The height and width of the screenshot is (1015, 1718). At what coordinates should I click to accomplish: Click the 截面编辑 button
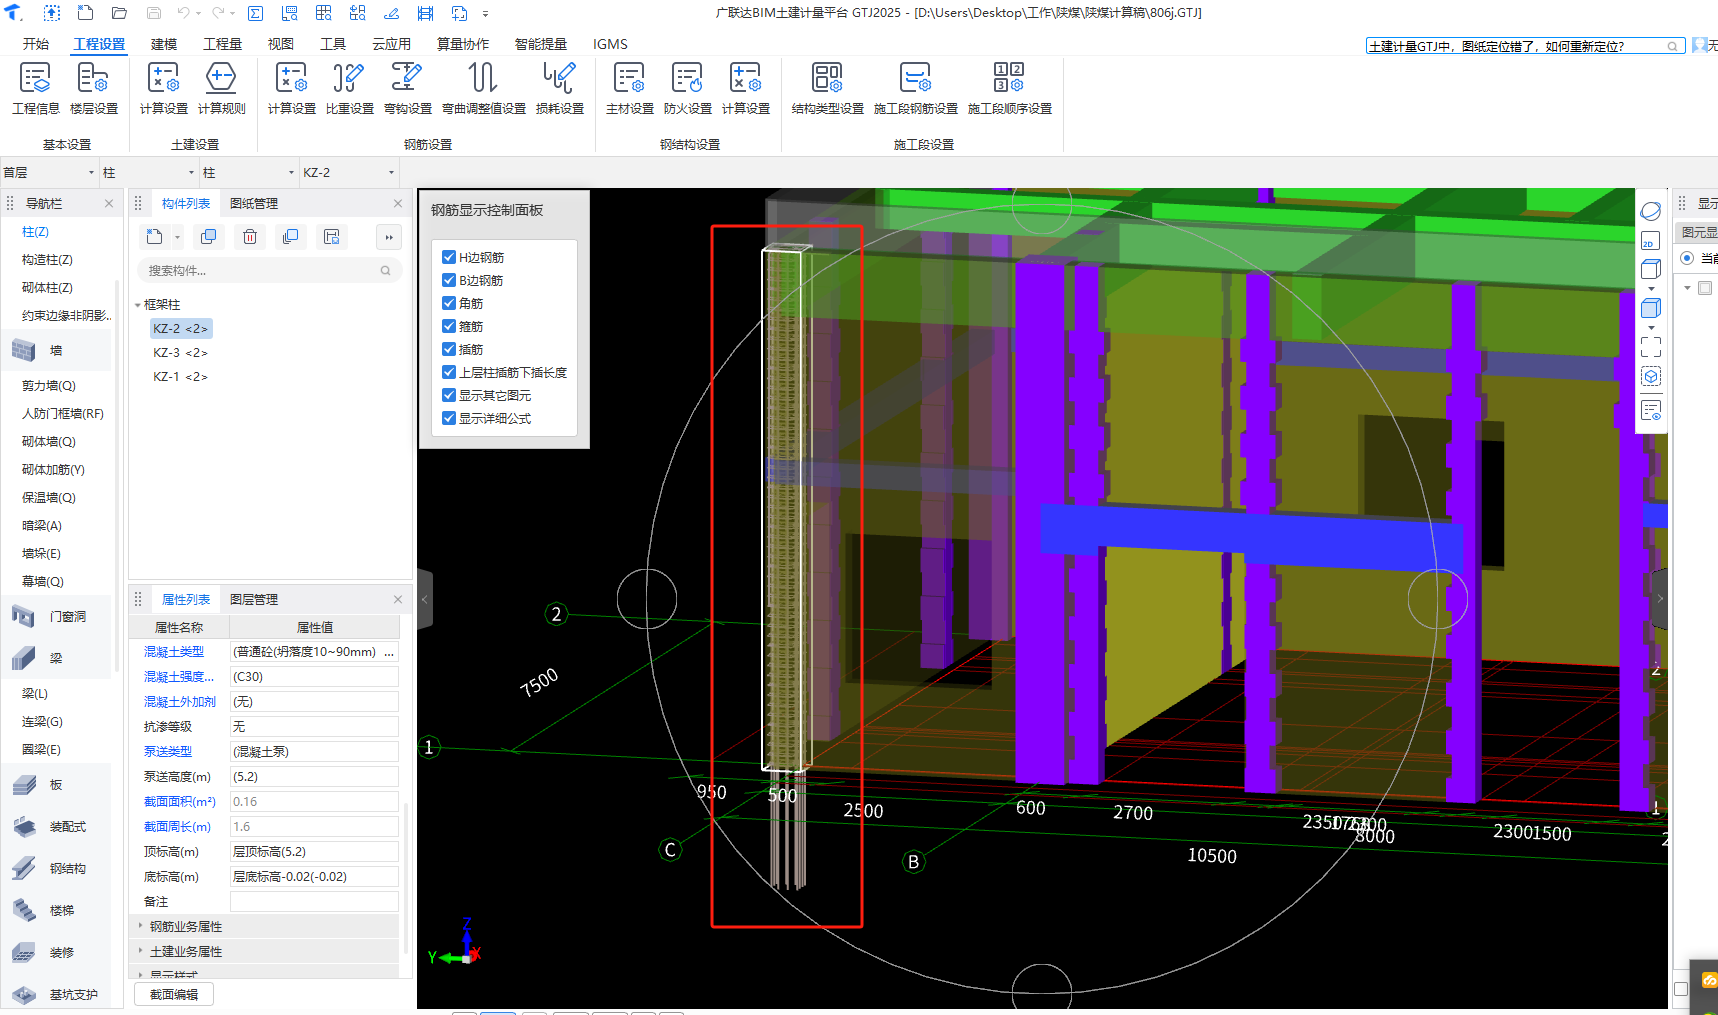(174, 994)
